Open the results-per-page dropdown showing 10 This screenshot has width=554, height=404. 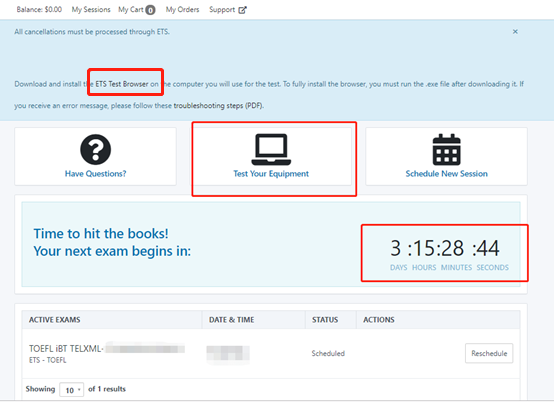72,390
